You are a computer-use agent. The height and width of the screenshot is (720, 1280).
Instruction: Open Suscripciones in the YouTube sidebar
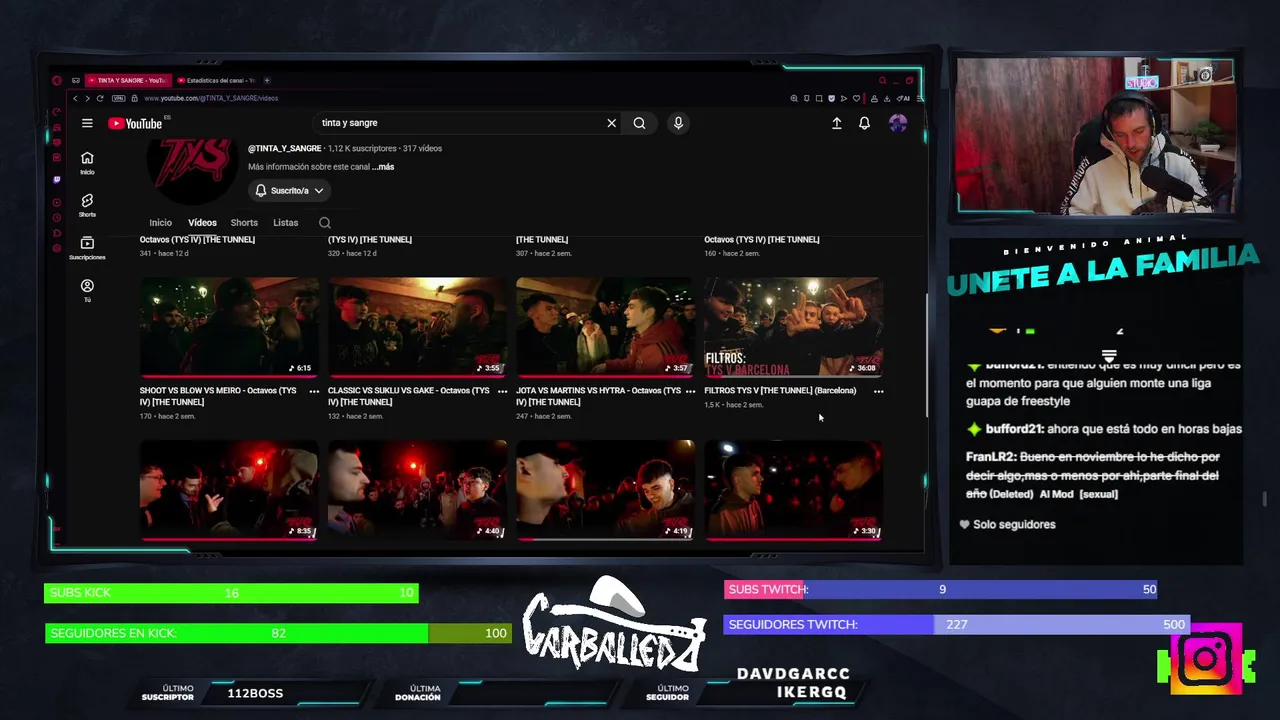87,248
